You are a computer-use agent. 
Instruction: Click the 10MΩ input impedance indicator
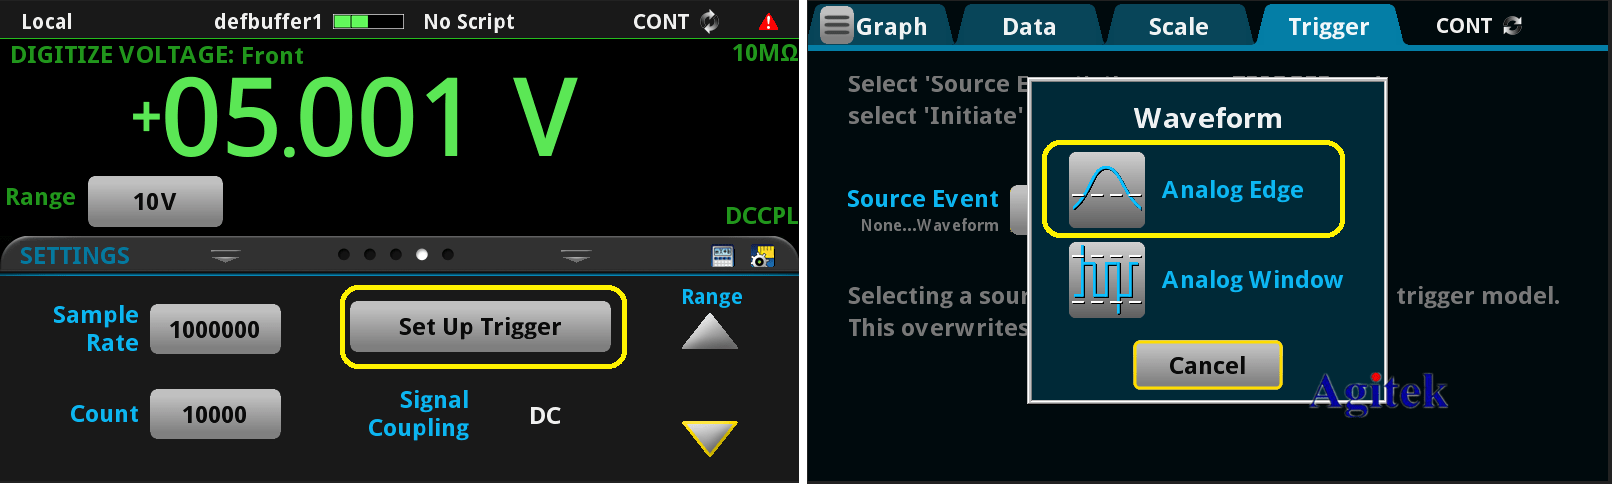click(x=765, y=54)
